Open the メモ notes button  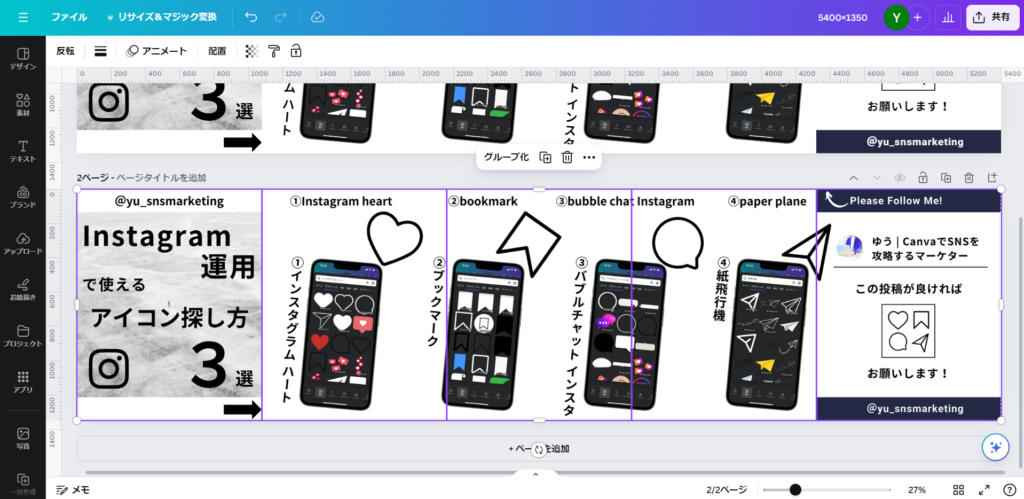(x=73, y=490)
